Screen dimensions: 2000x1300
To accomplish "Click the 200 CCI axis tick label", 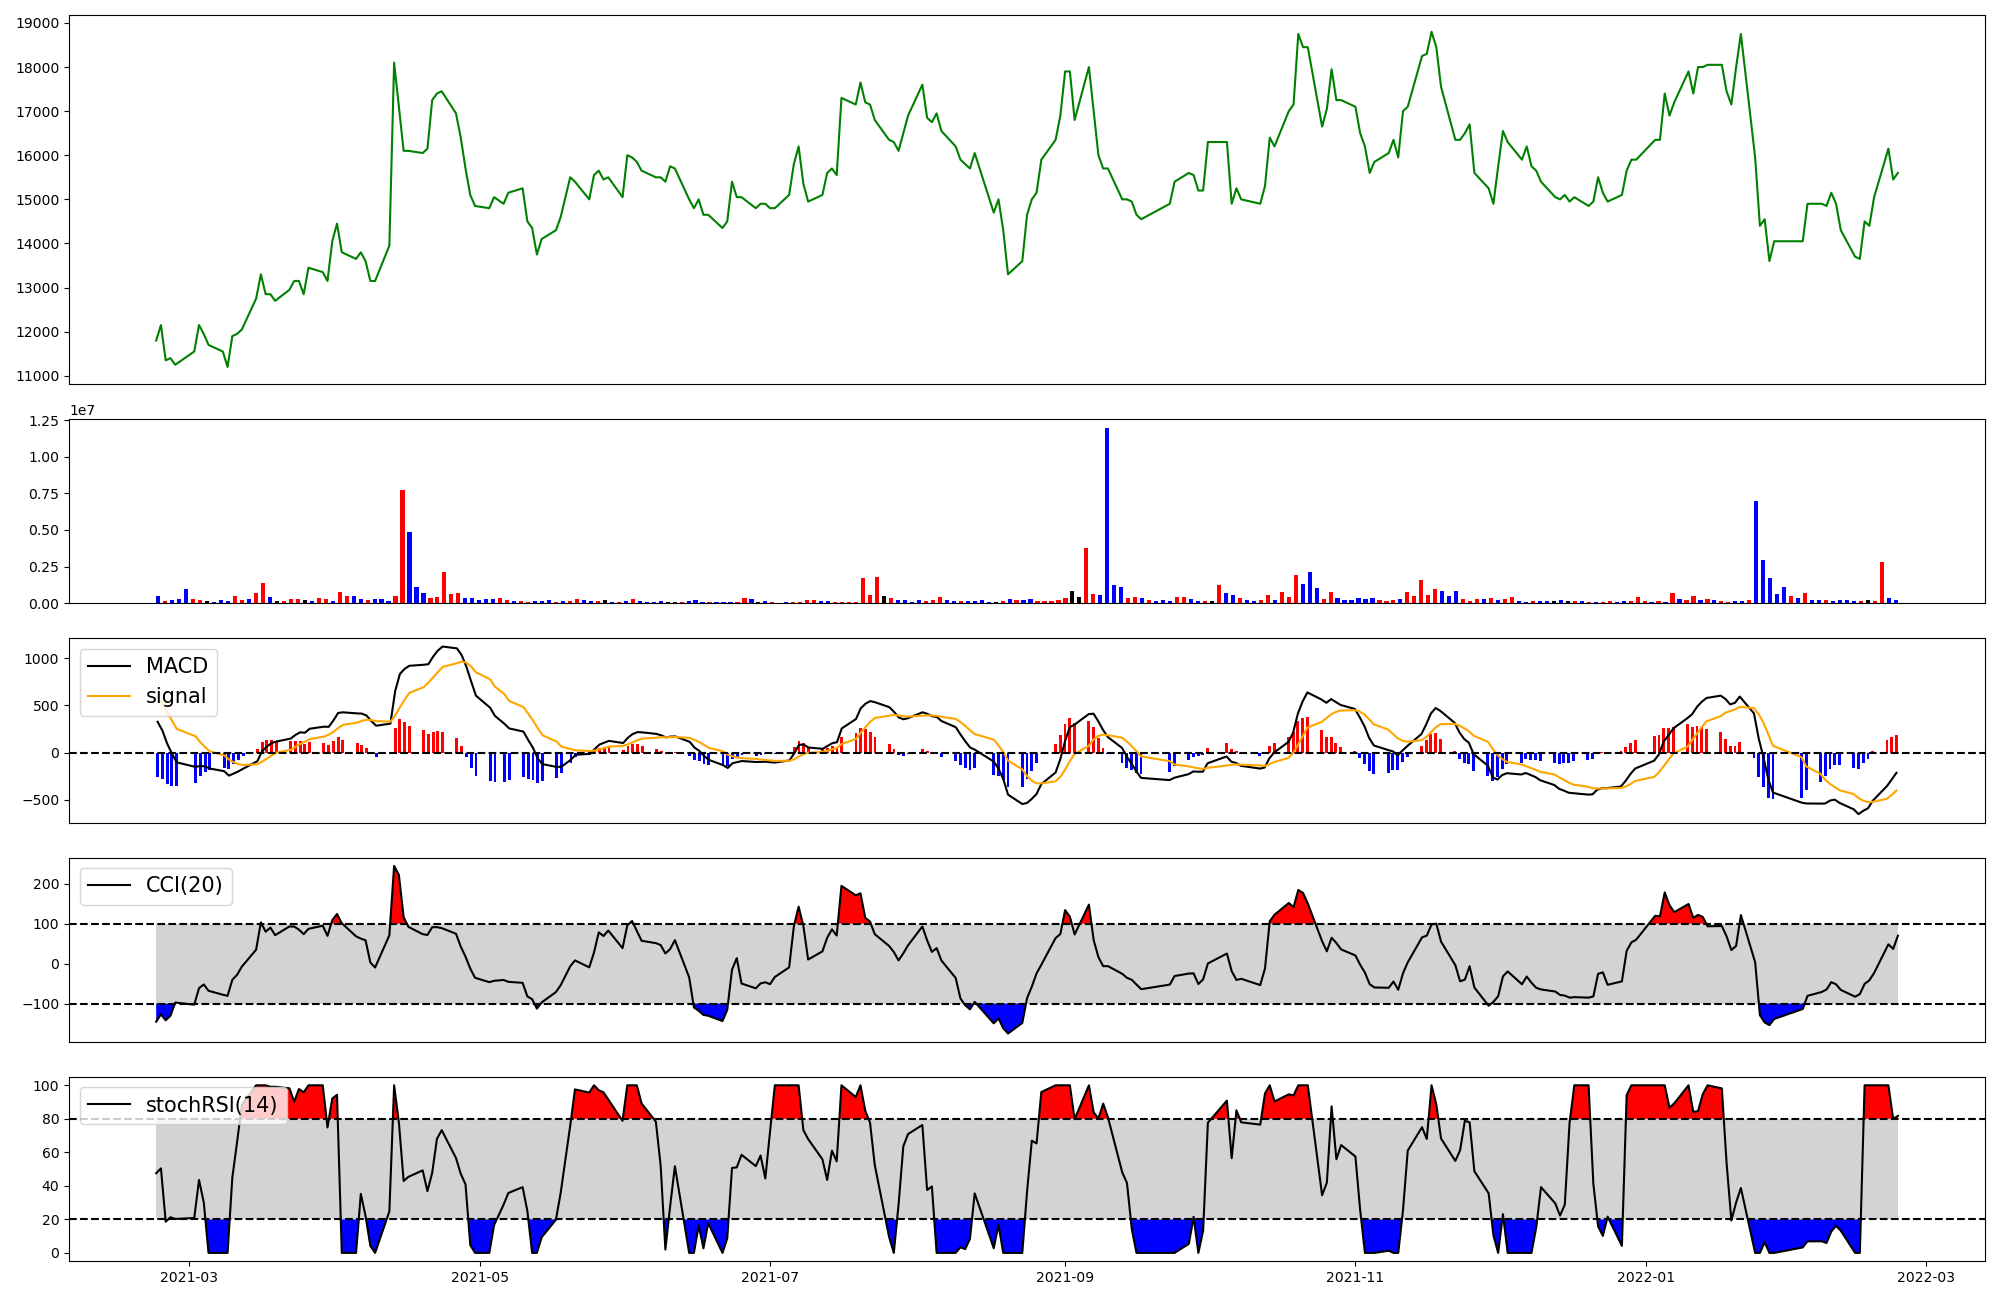I will (46, 884).
